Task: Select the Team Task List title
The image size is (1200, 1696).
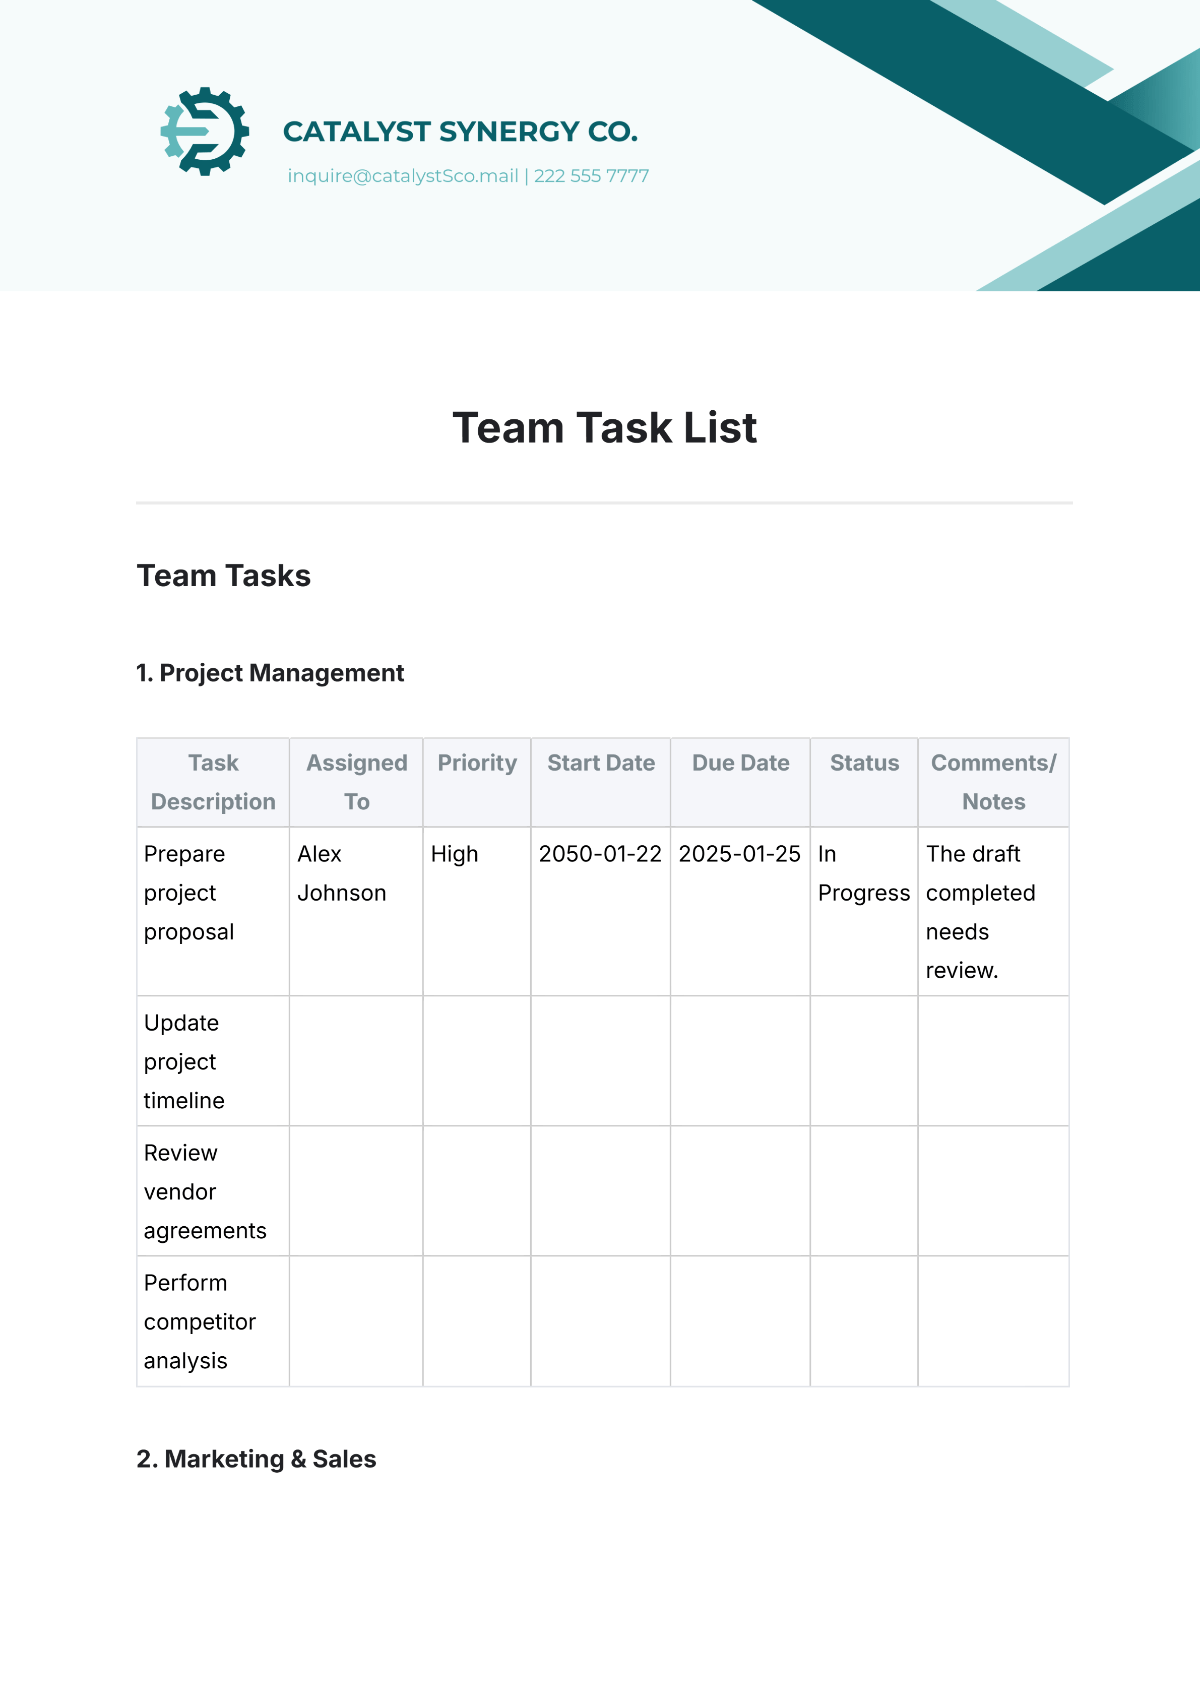Action: pyautogui.click(x=604, y=428)
